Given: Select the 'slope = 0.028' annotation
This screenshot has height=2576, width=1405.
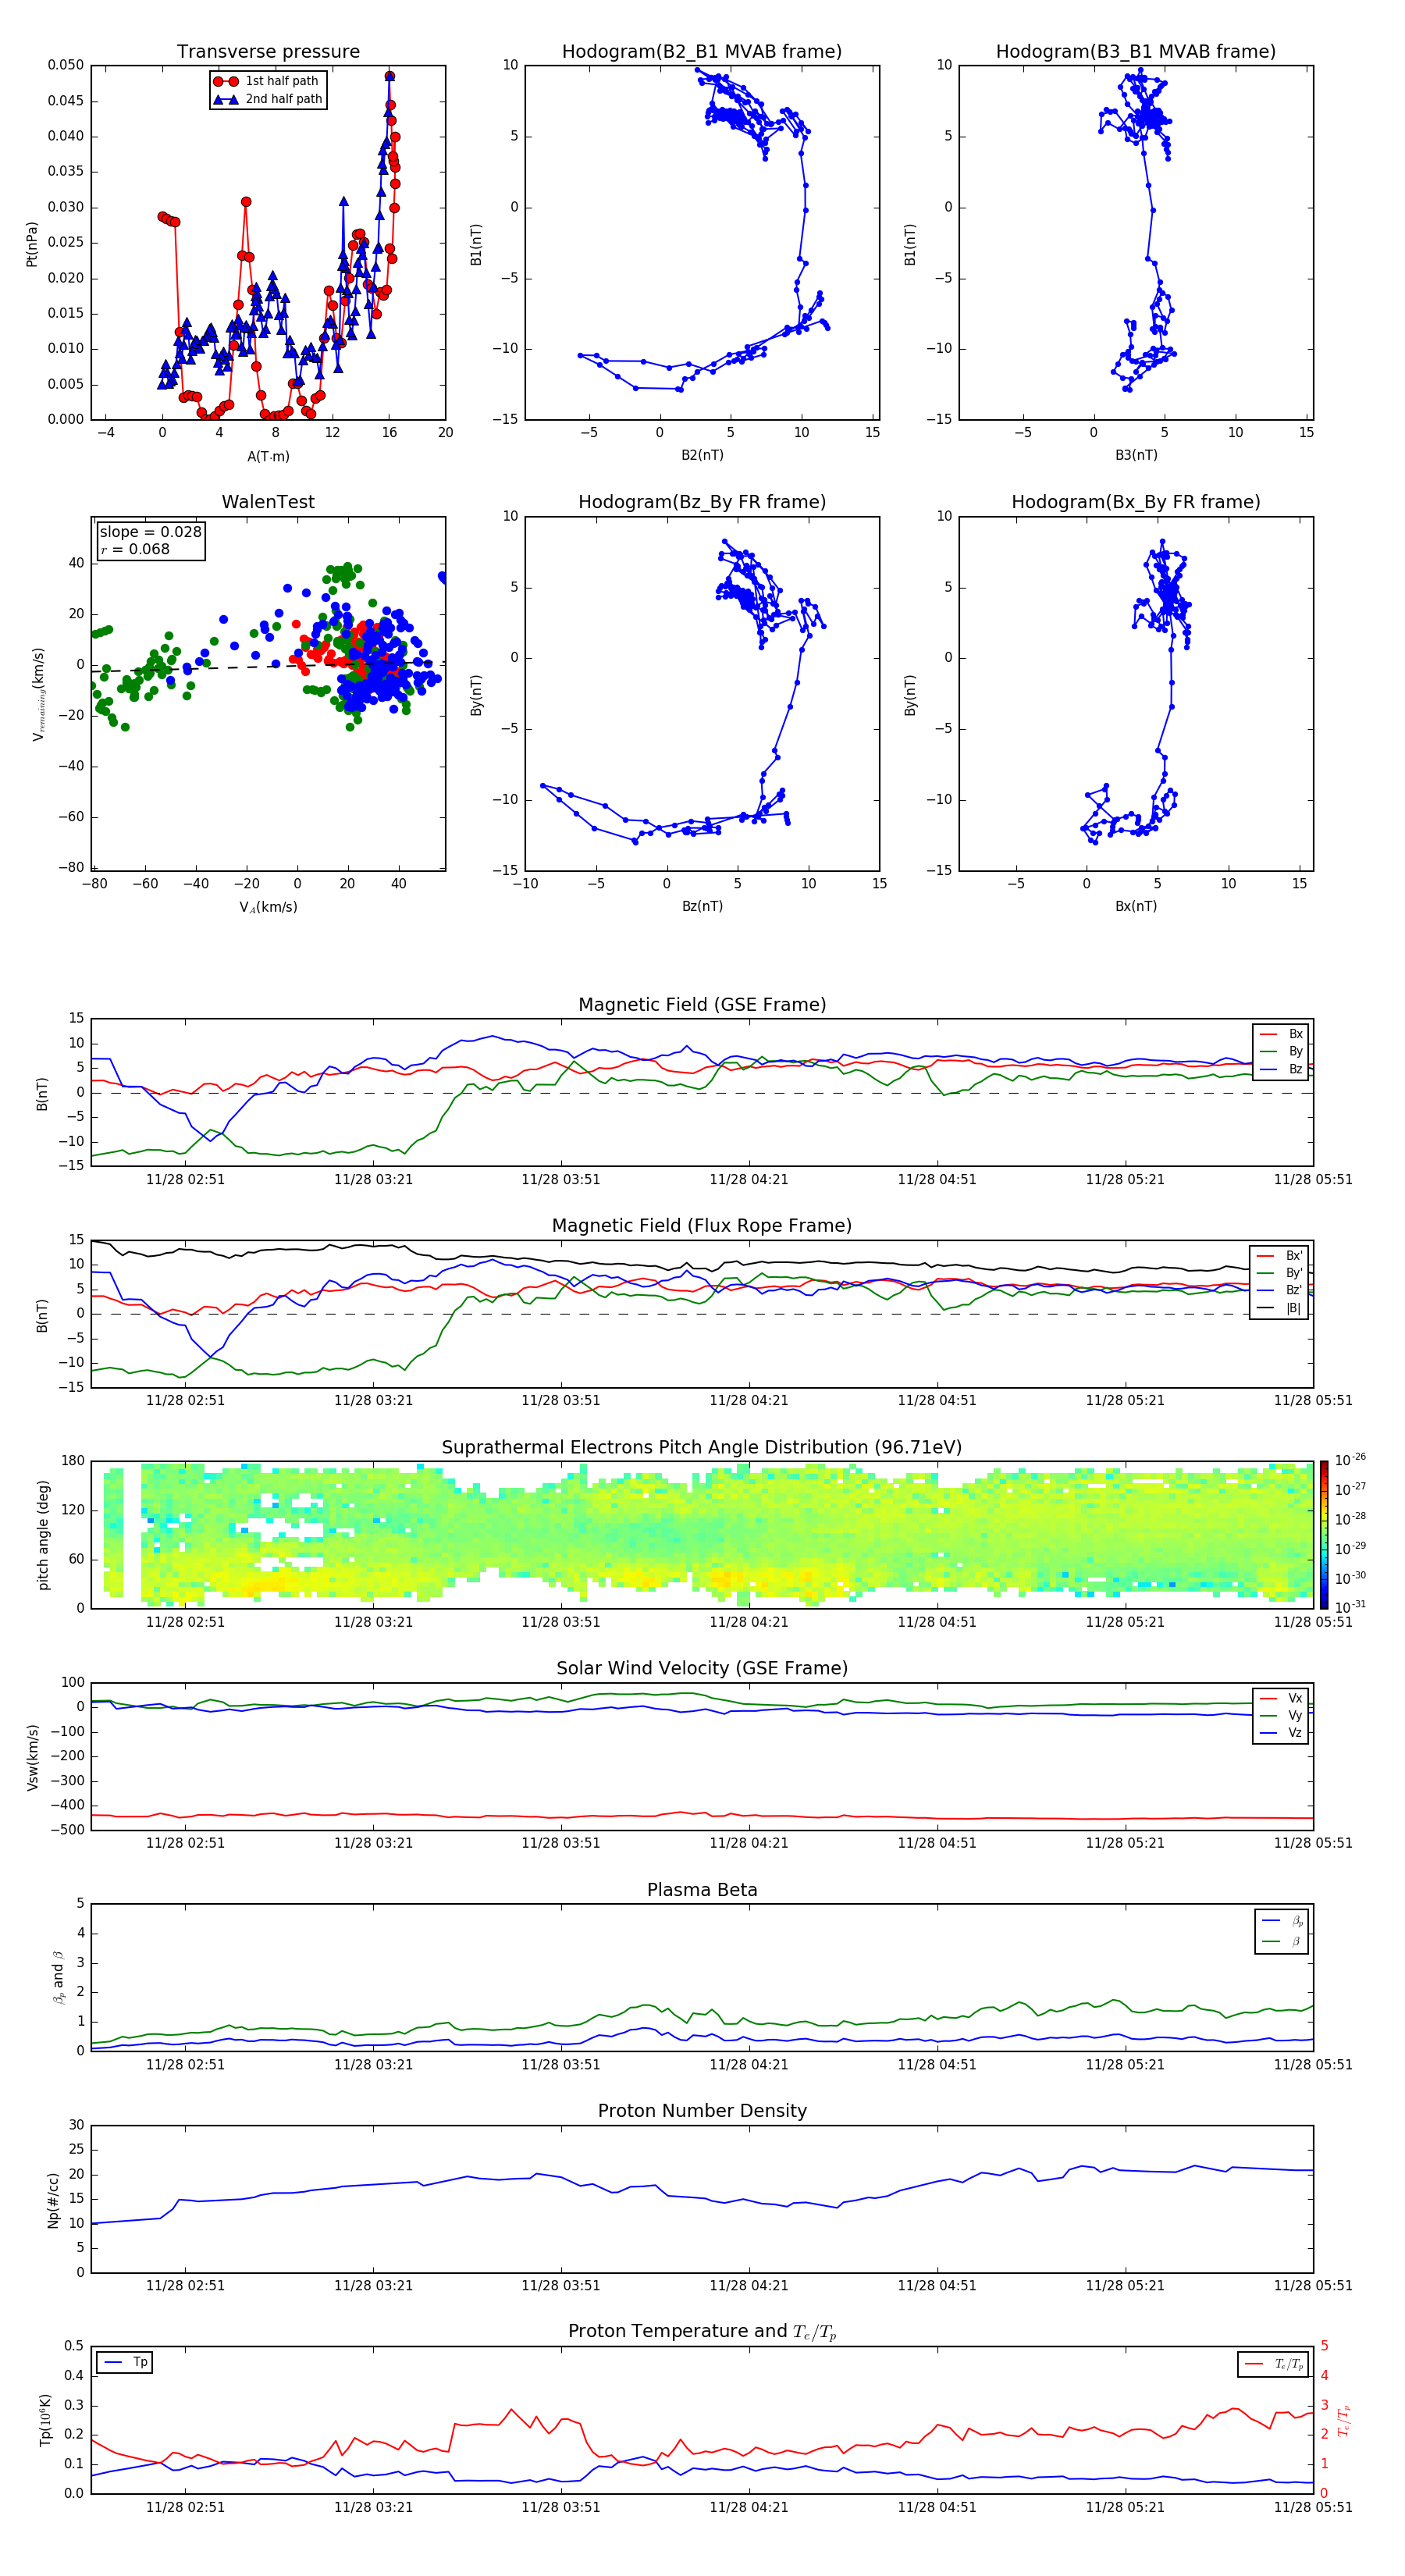Looking at the screenshot, I should pos(150,532).
